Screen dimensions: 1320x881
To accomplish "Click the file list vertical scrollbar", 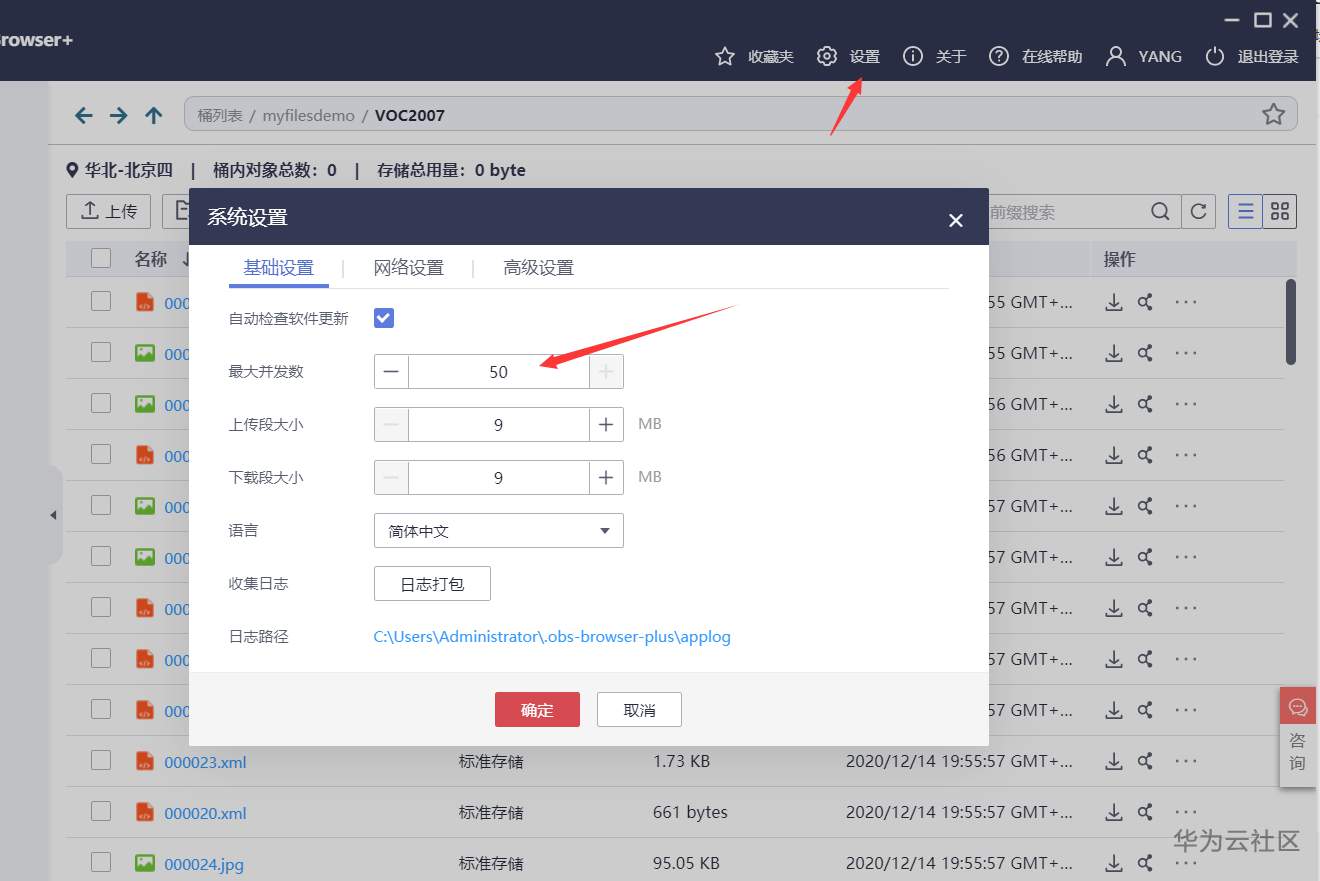I will point(1291,322).
